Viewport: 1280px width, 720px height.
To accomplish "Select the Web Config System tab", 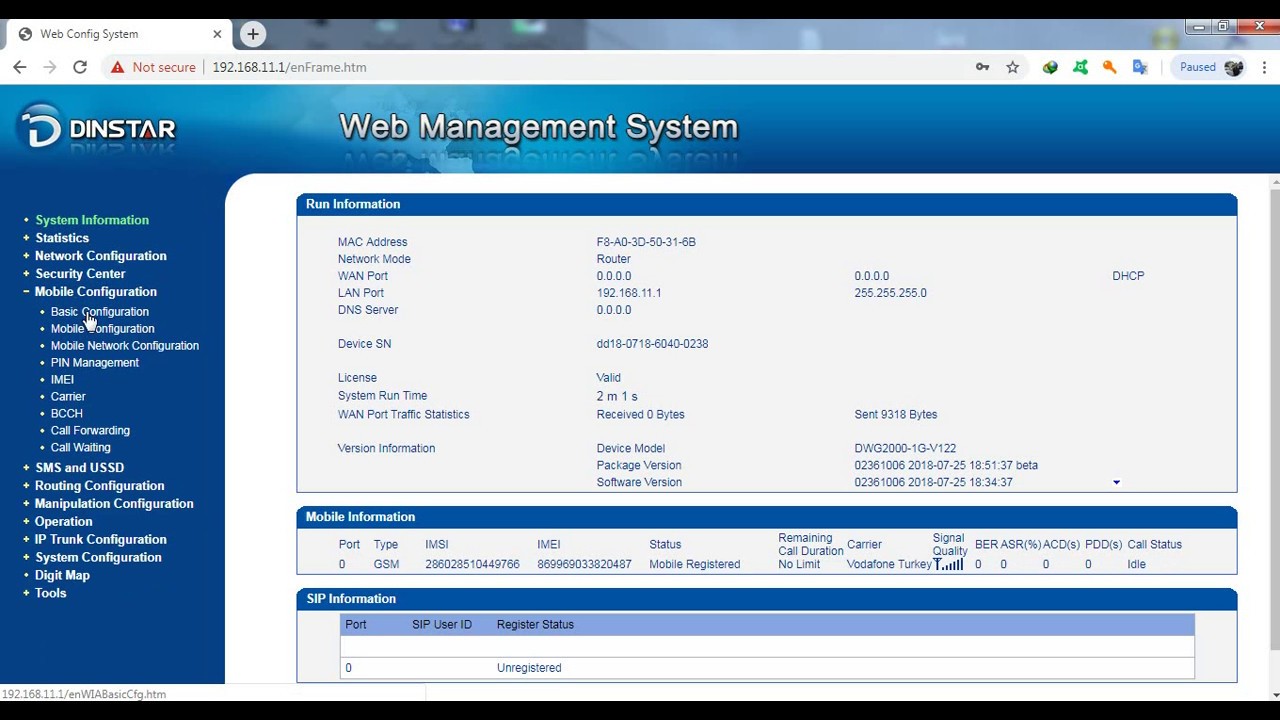I will (x=120, y=34).
